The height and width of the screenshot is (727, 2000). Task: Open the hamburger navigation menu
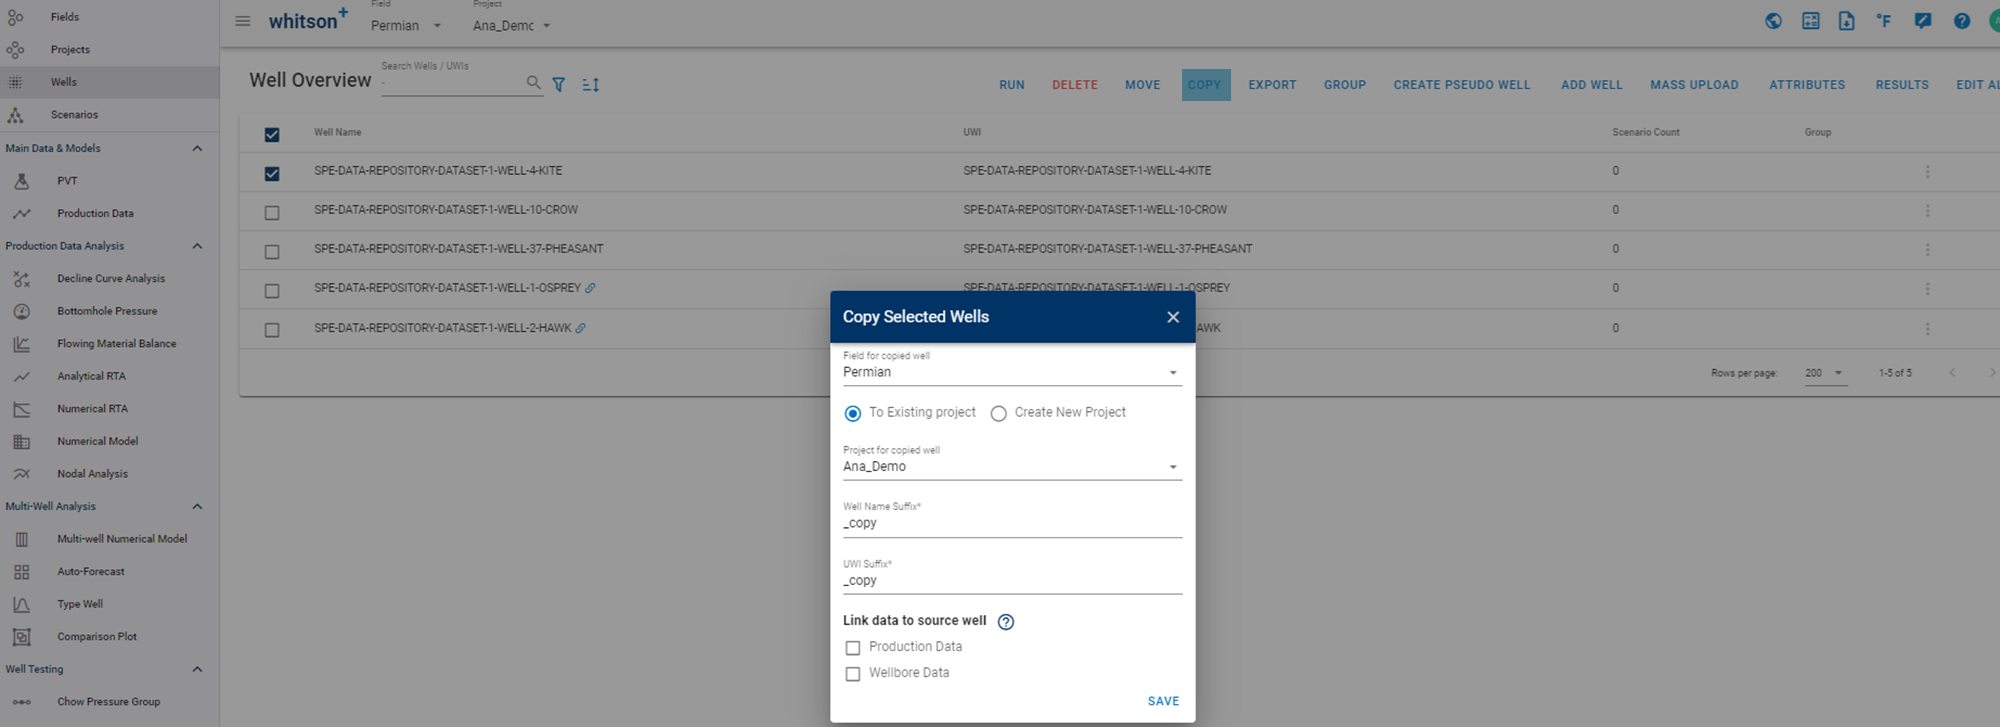[x=242, y=21]
